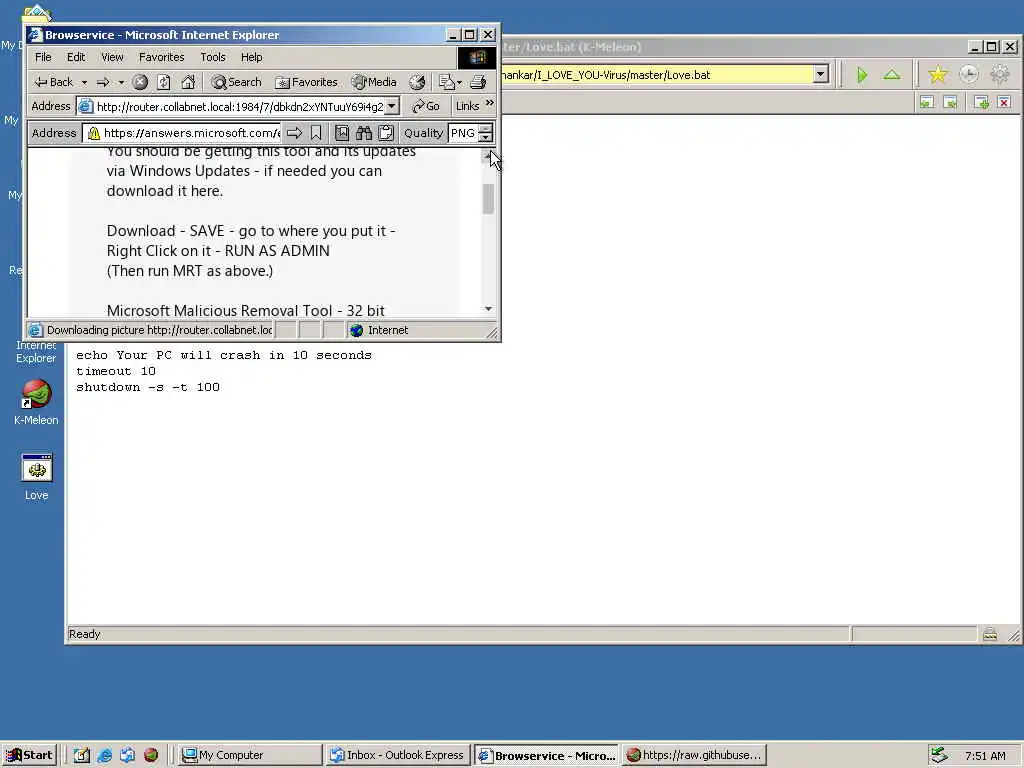
Task: Open the Search pane in IE
Action: pyautogui.click(x=236, y=82)
